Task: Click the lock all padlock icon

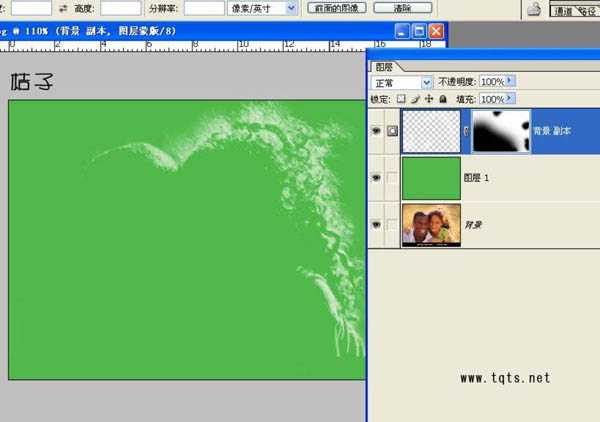Action: [443, 99]
